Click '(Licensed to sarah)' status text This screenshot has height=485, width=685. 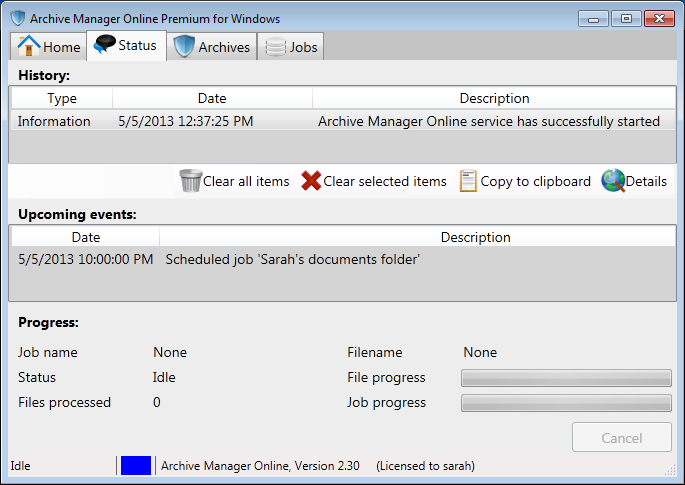pos(426,466)
